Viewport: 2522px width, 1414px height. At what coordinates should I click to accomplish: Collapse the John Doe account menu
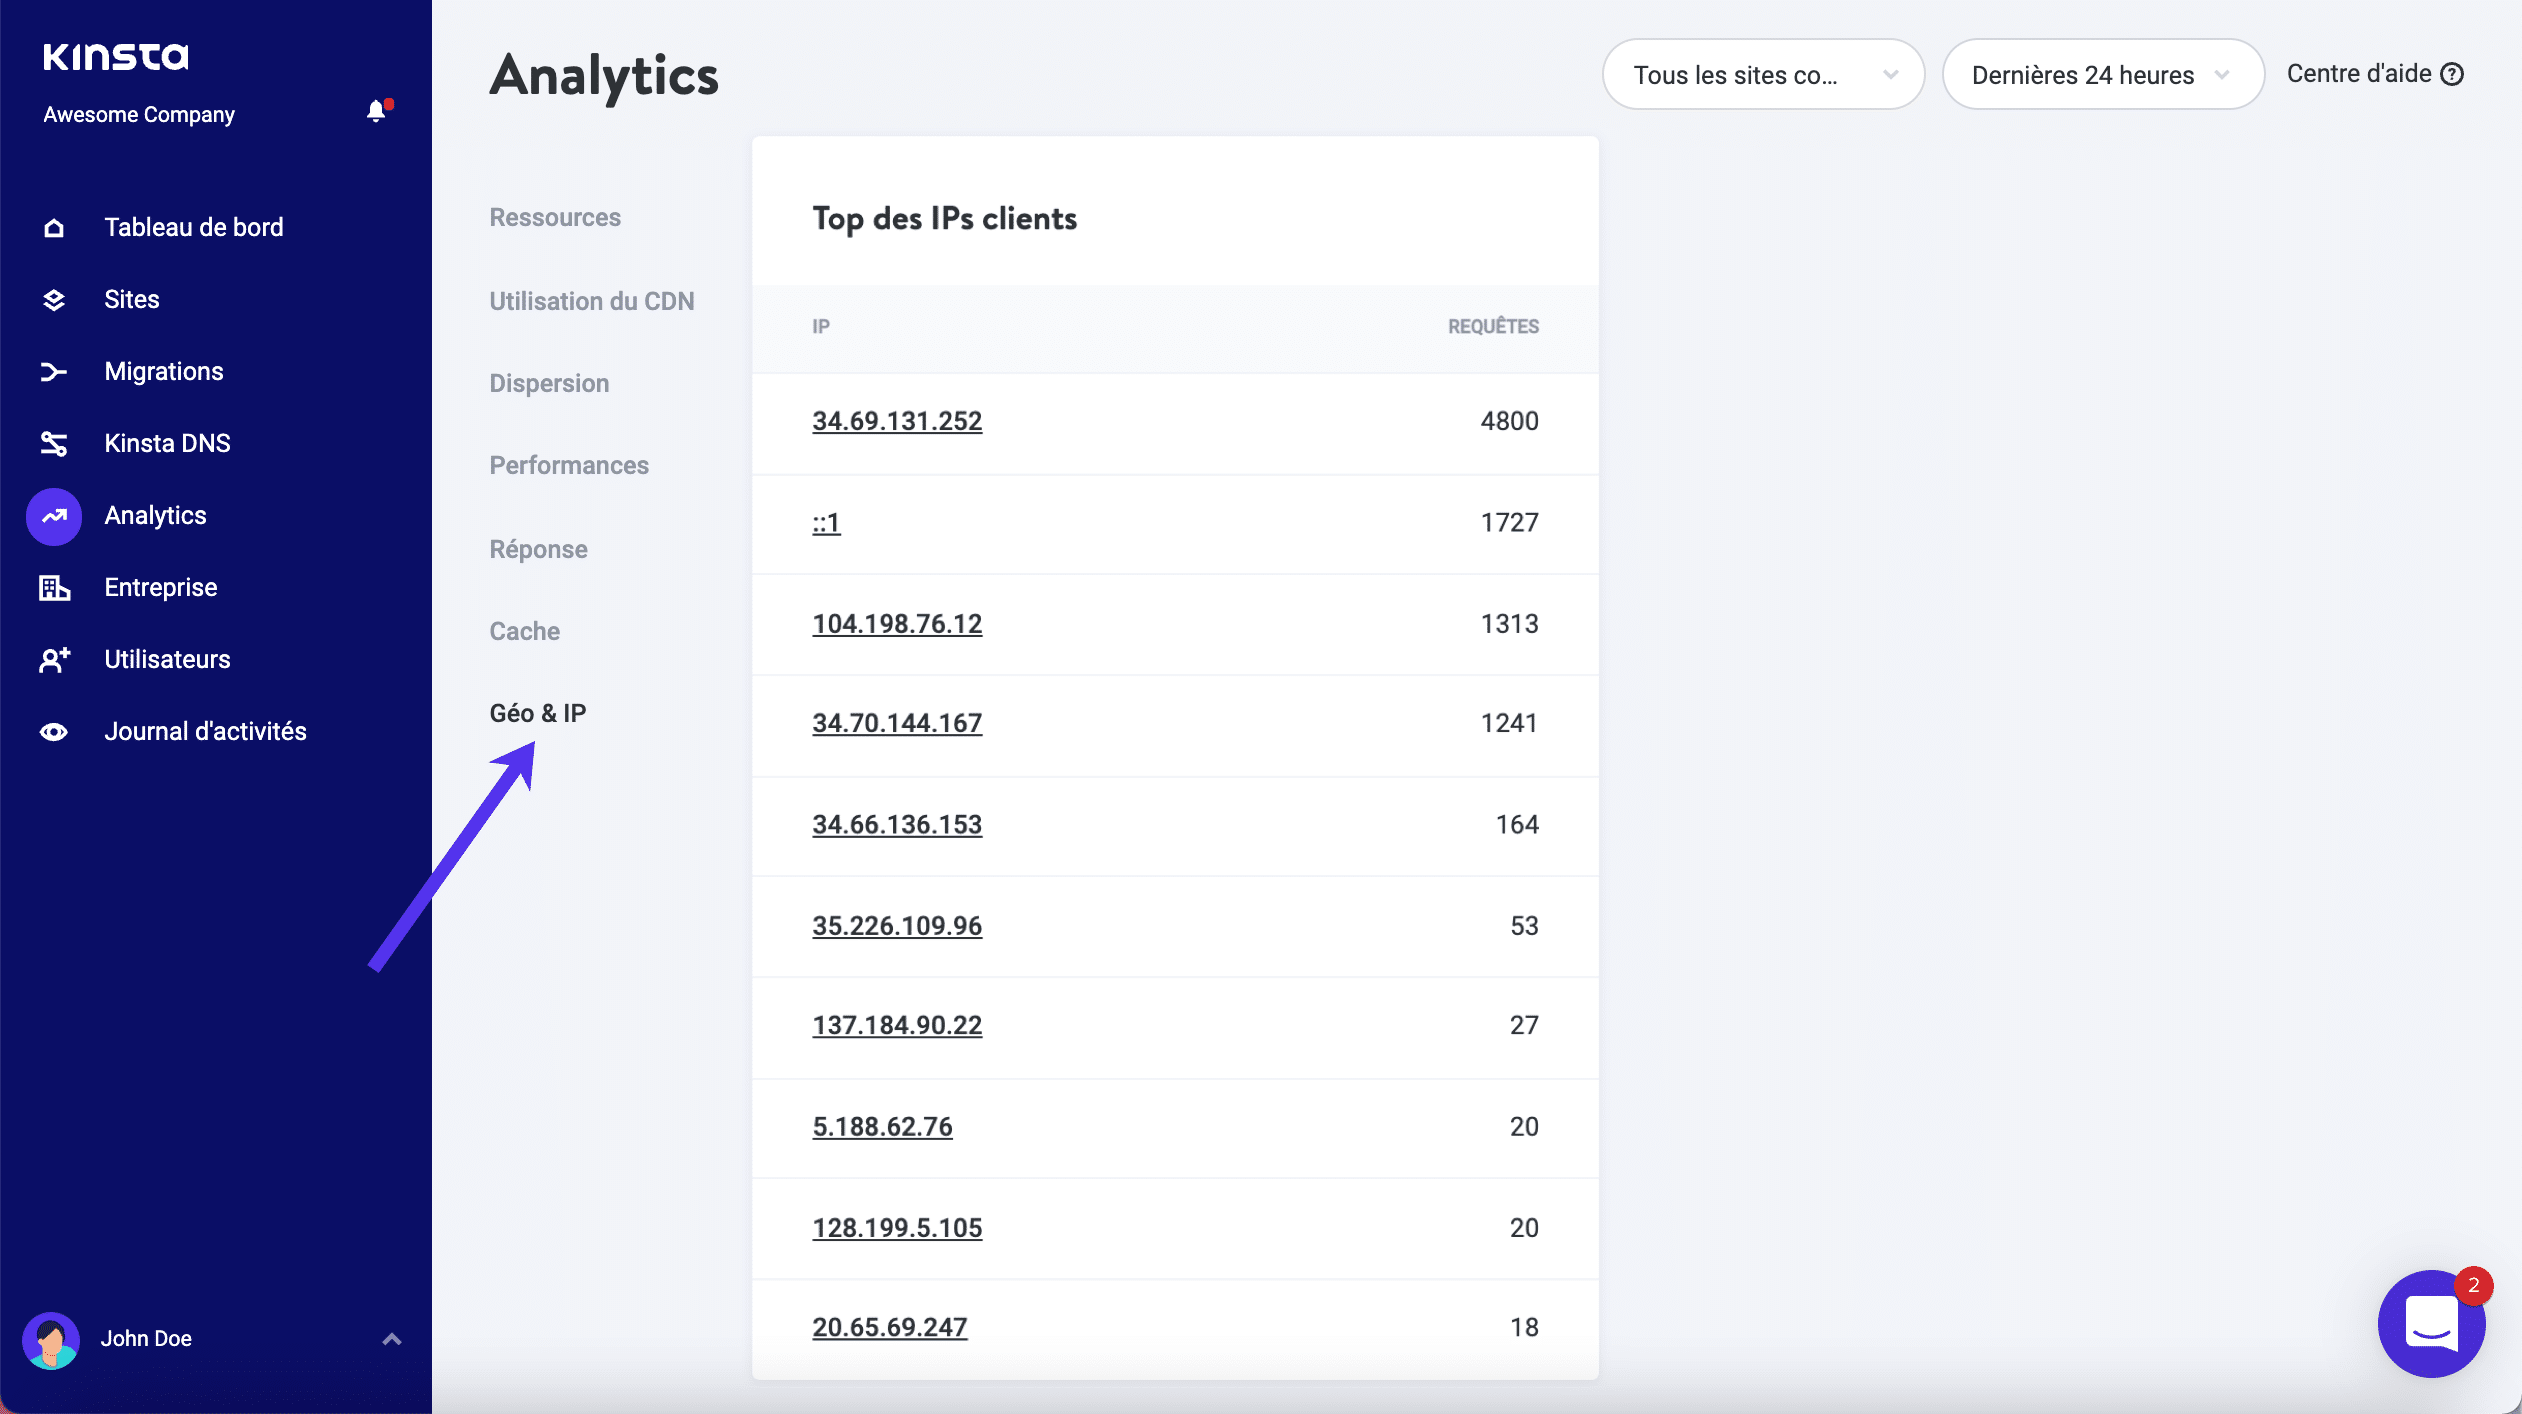[391, 1338]
